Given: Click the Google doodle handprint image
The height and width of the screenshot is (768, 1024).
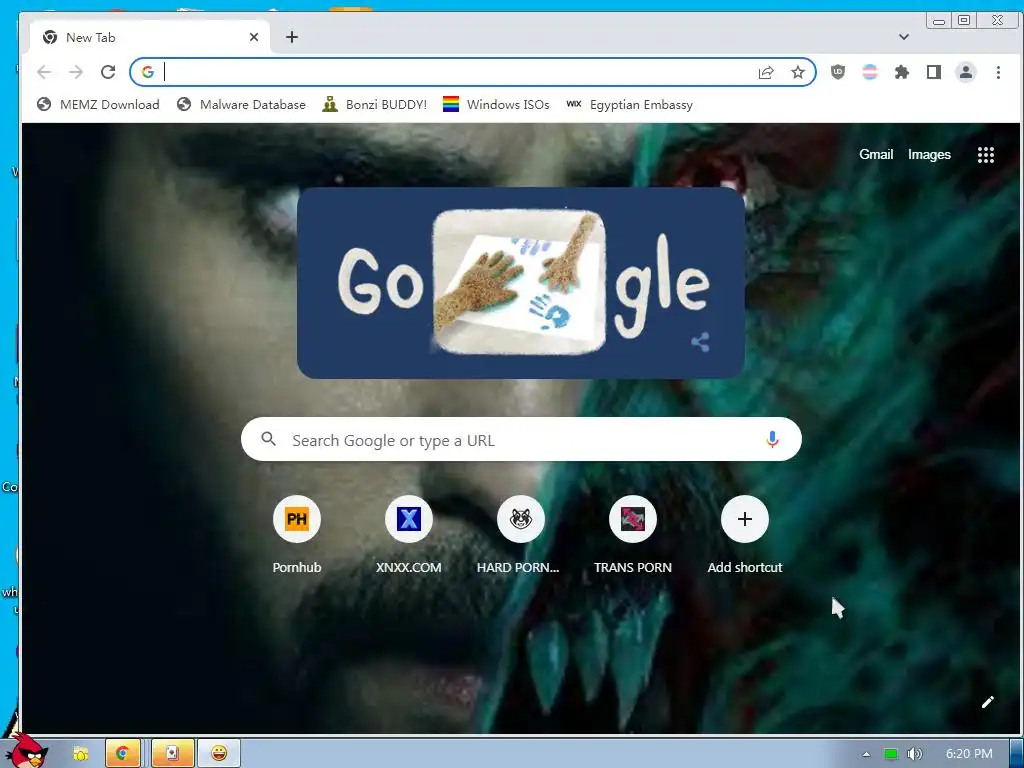Looking at the screenshot, I should click(520, 282).
